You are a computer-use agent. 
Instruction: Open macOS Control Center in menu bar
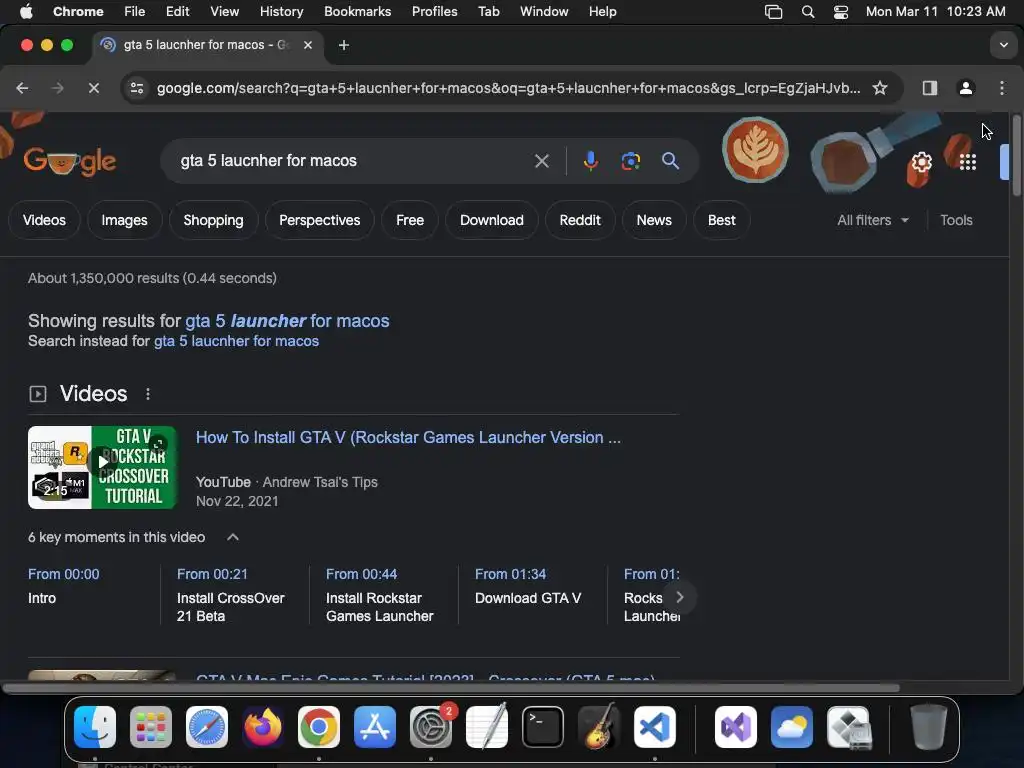point(841,12)
